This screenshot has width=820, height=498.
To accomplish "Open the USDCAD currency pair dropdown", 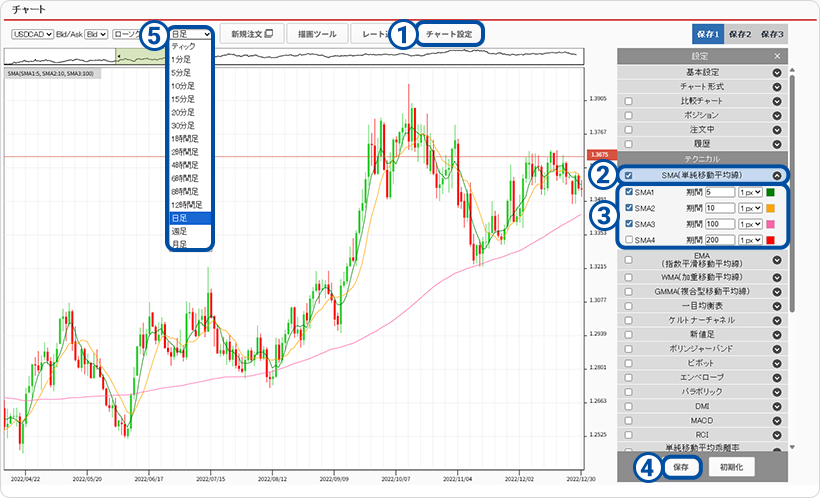I will tap(31, 34).
